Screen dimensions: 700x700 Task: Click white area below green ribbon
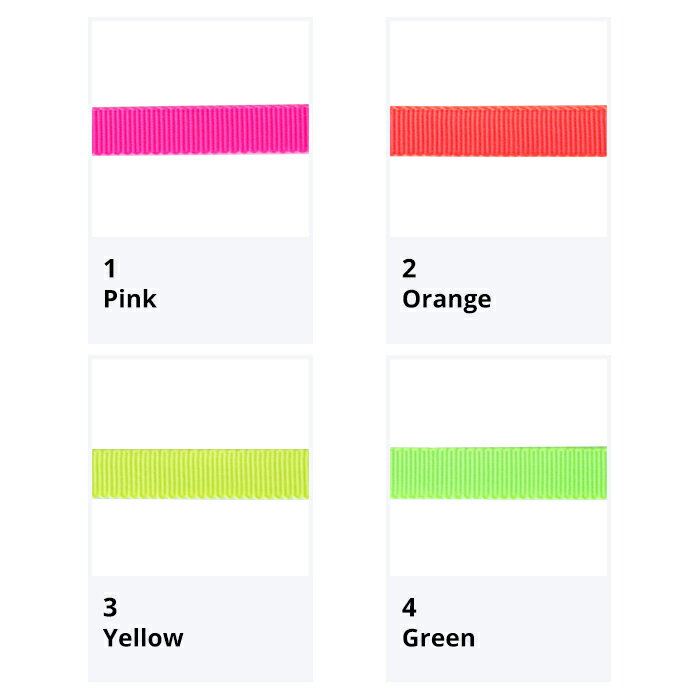(x=498, y=538)
